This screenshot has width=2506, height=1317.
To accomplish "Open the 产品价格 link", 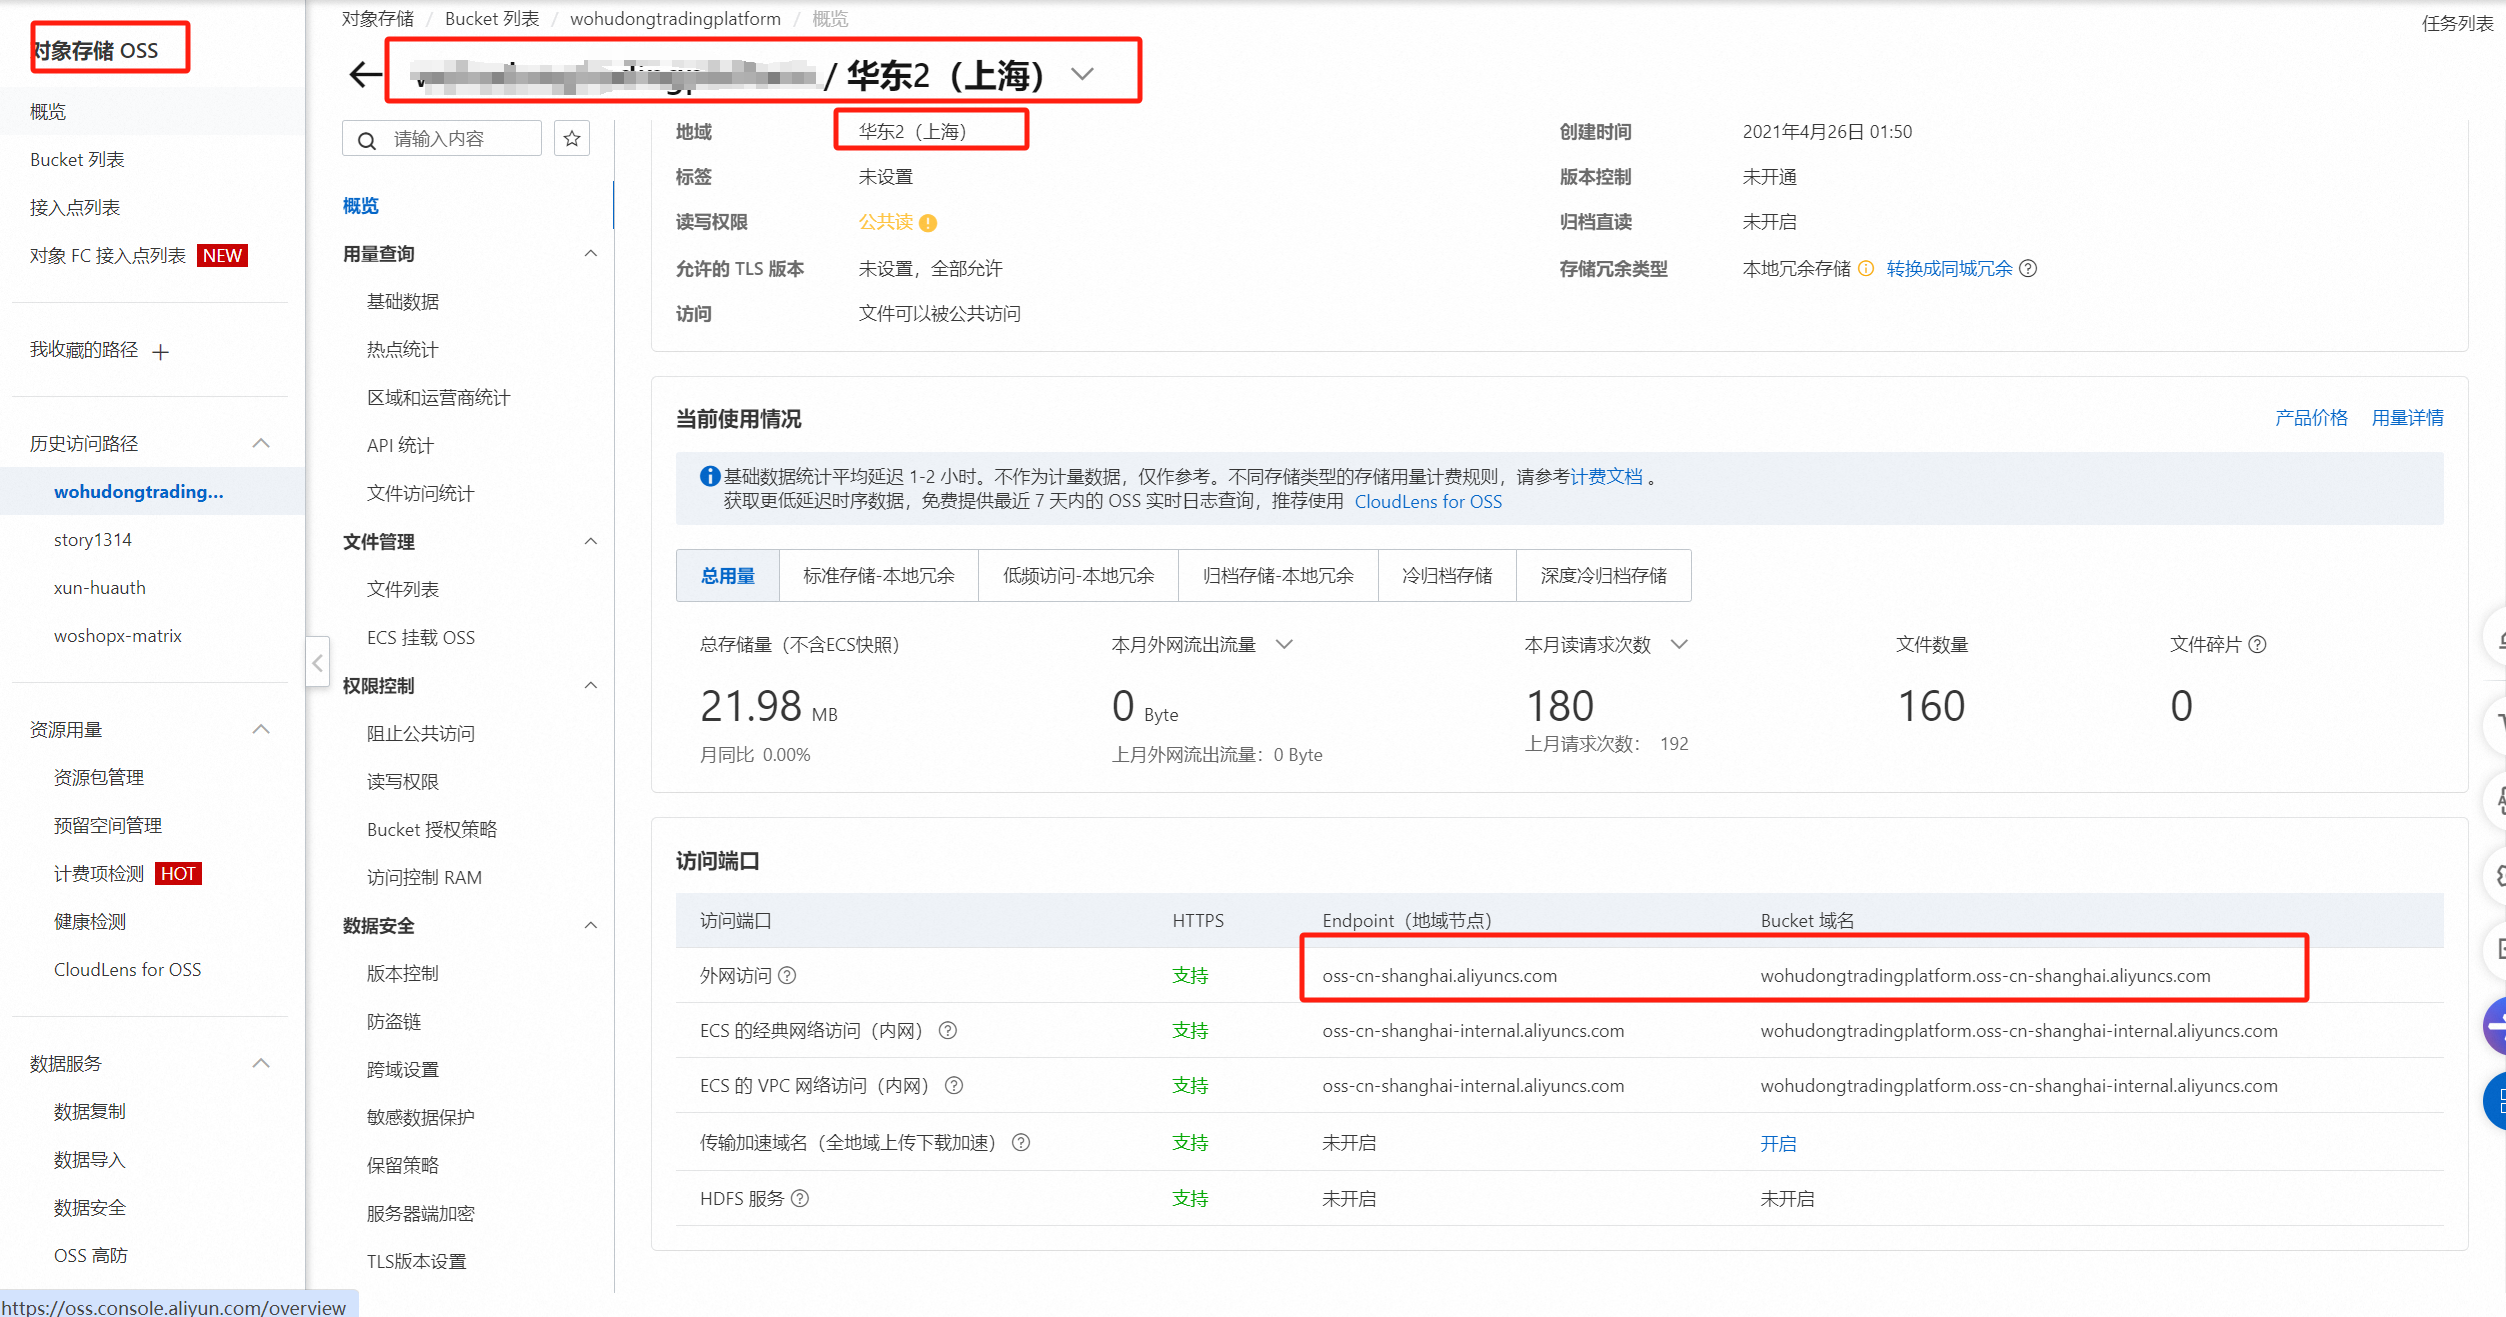I will coord(2311,418).
